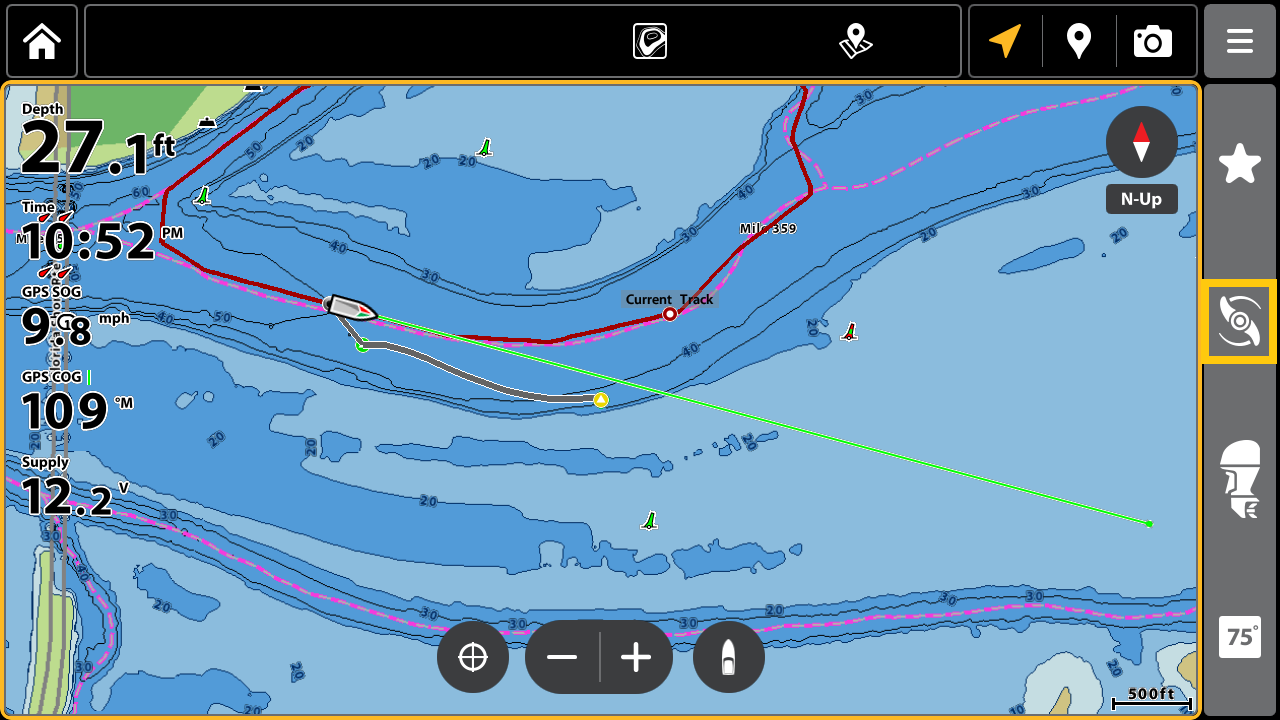The image size is (1280, 720).
Task: Open the chart waypoints map icon
Action: pos(855,41)
